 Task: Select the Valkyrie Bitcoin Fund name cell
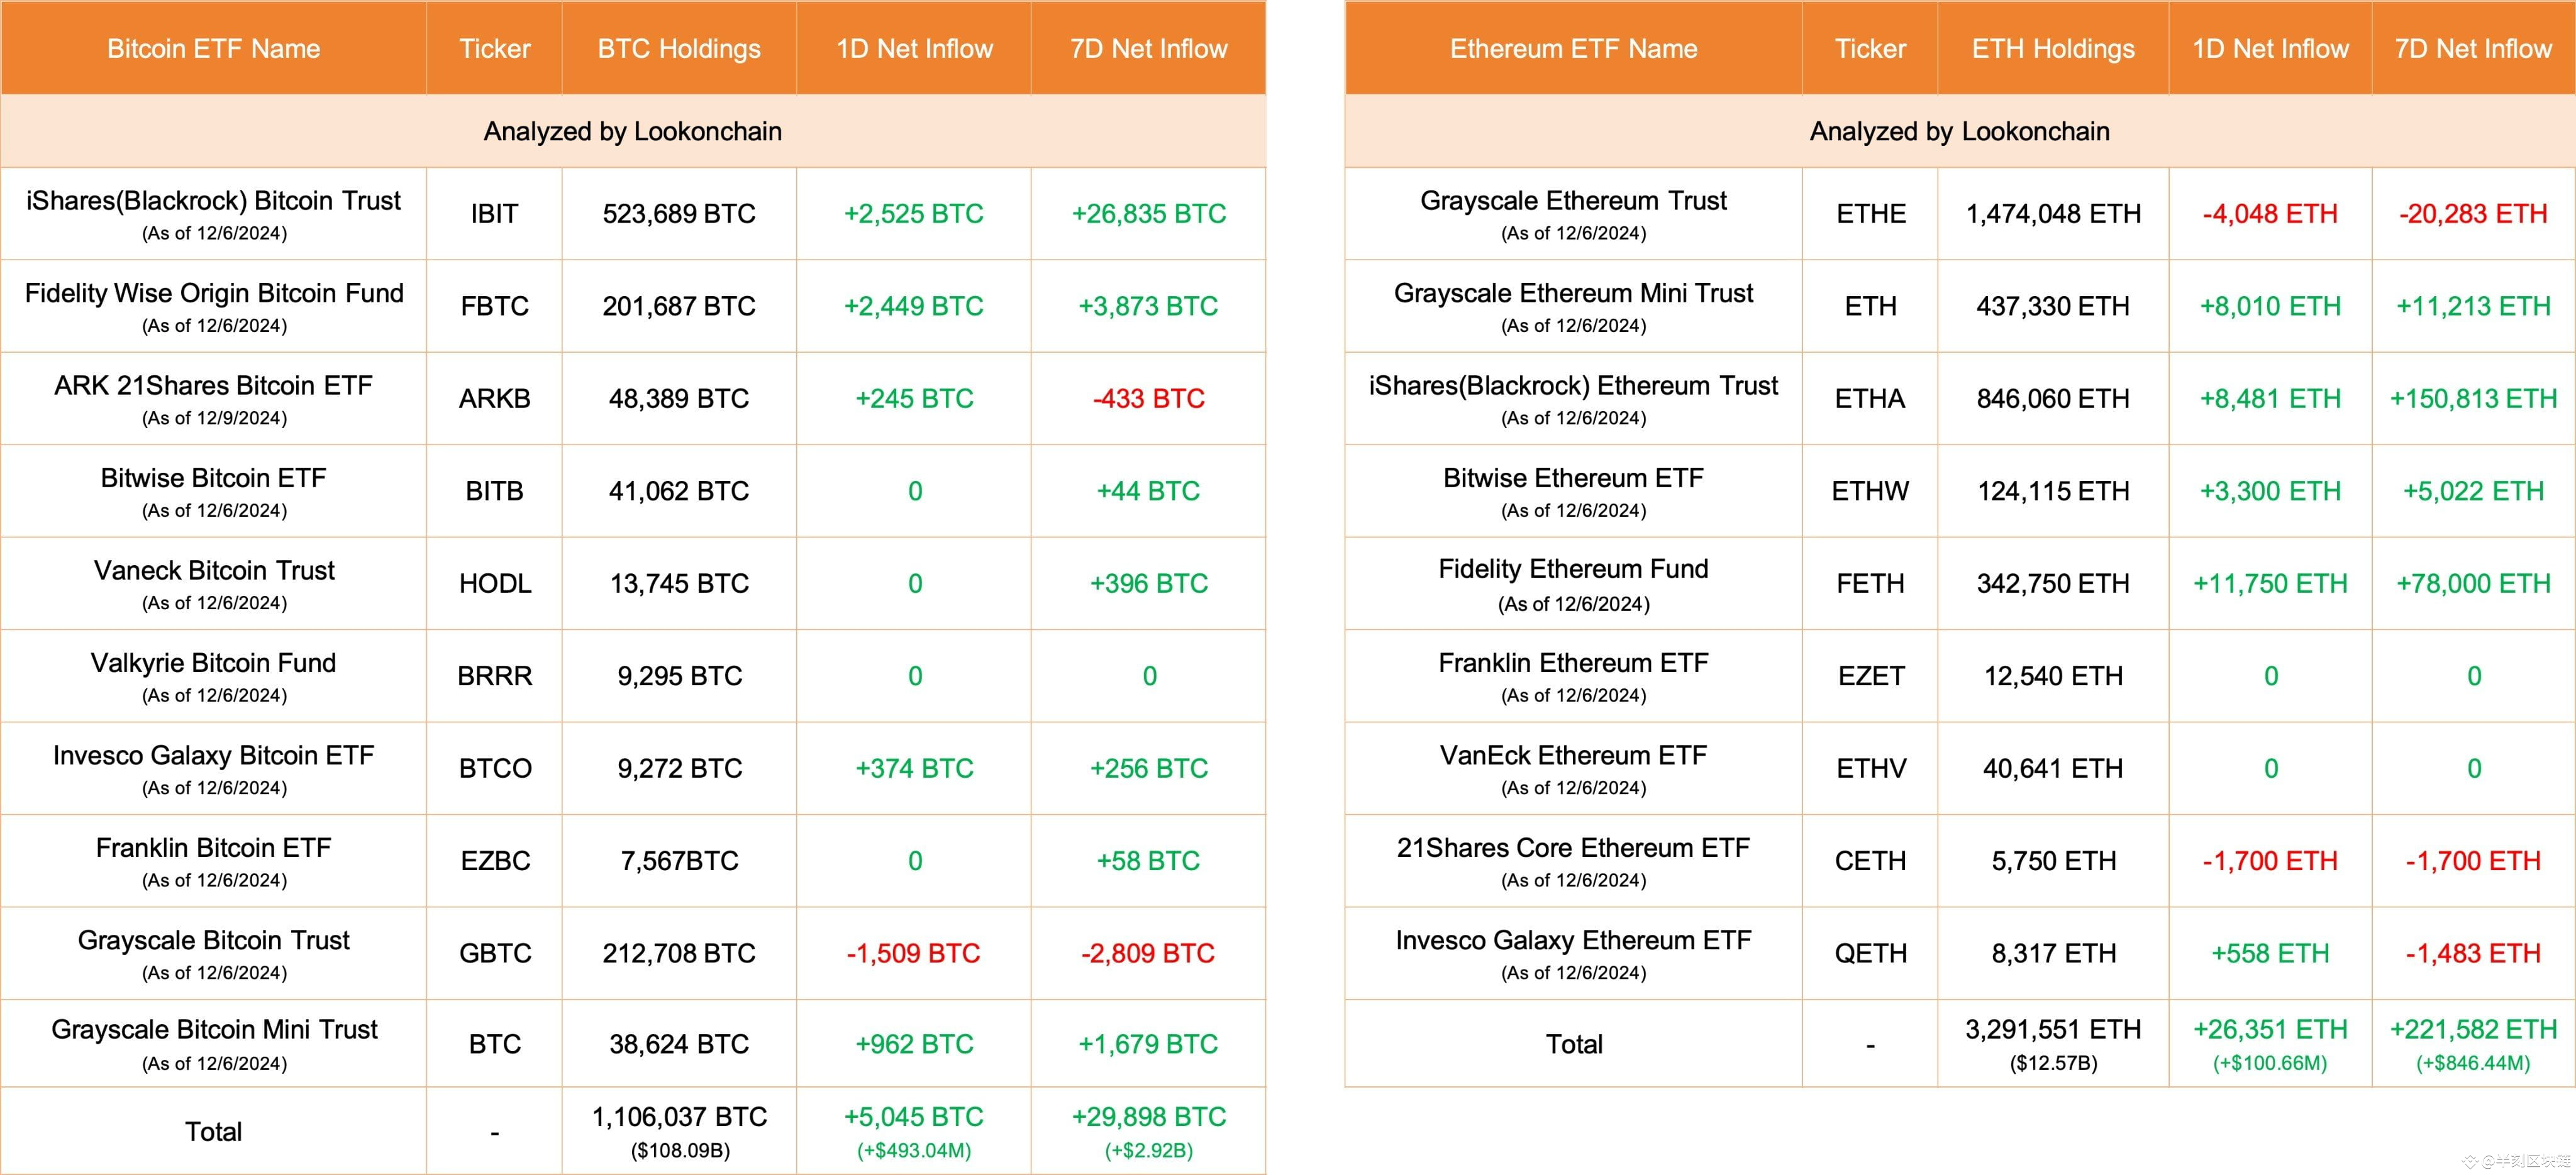(x=213, y=676)
